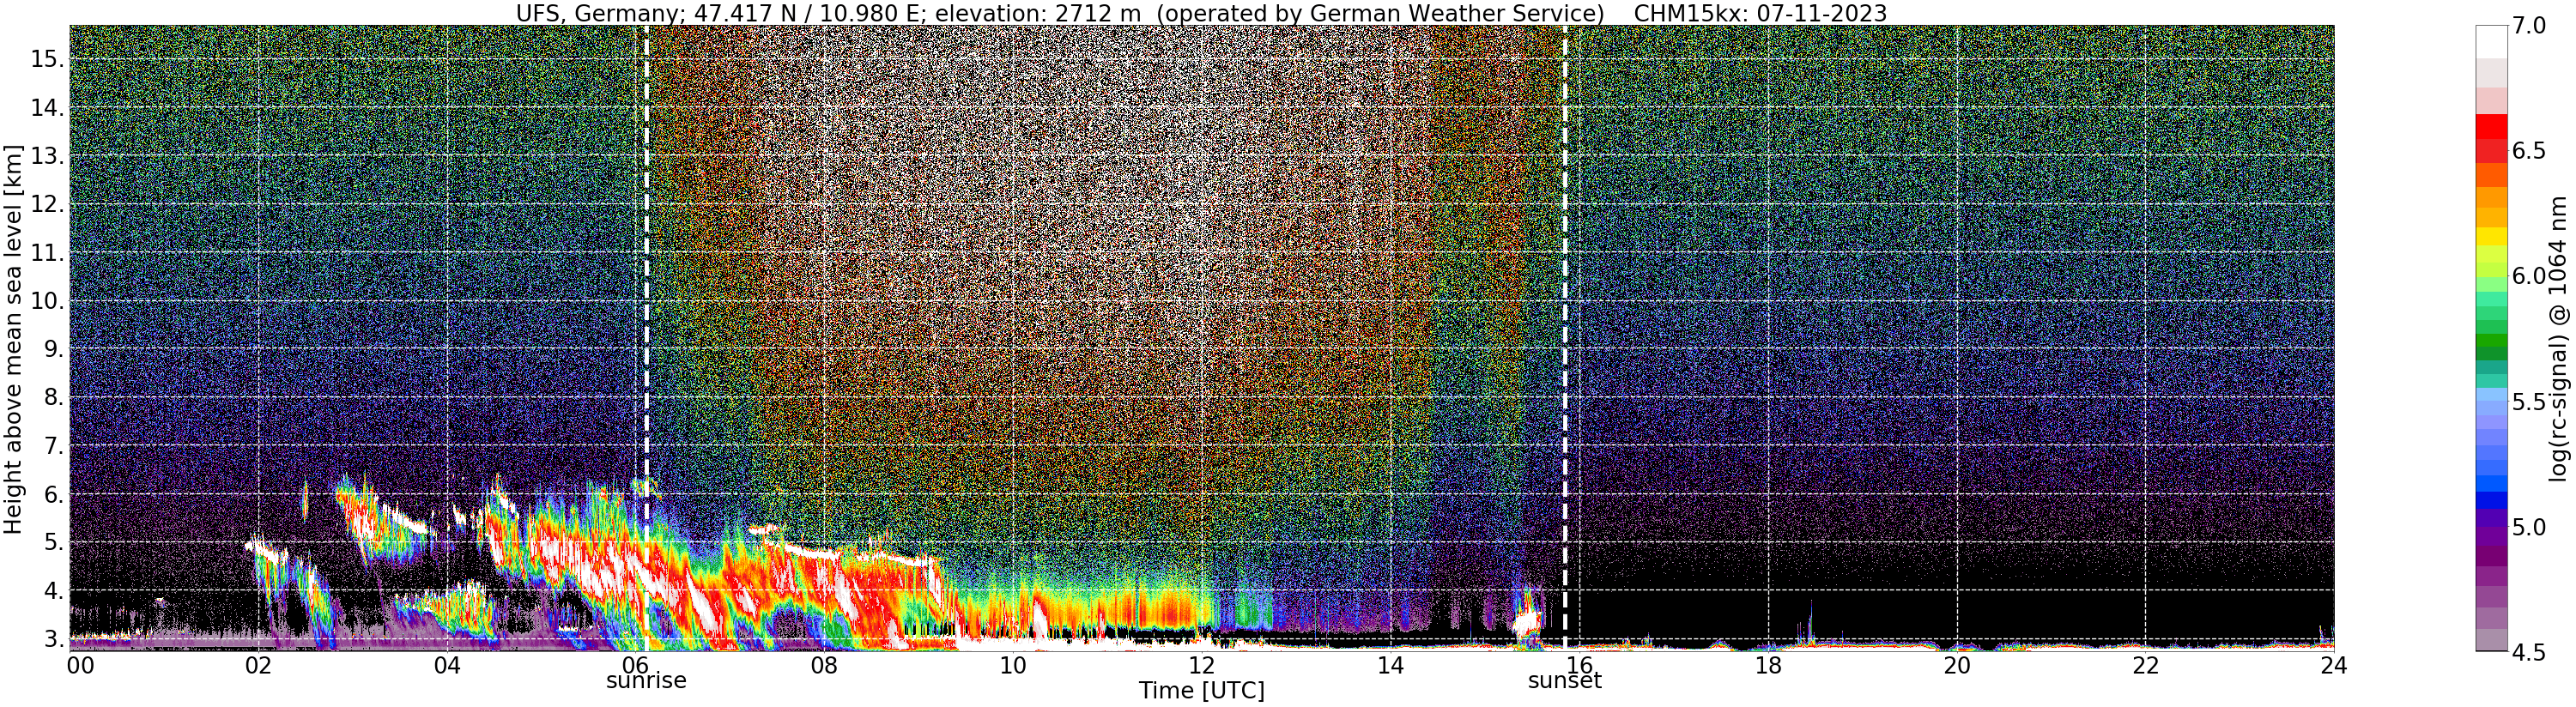The width and height of the screenshot is (2576, 707).
Task: Click the '08' tick on the time axis
Action: (824, 665)
